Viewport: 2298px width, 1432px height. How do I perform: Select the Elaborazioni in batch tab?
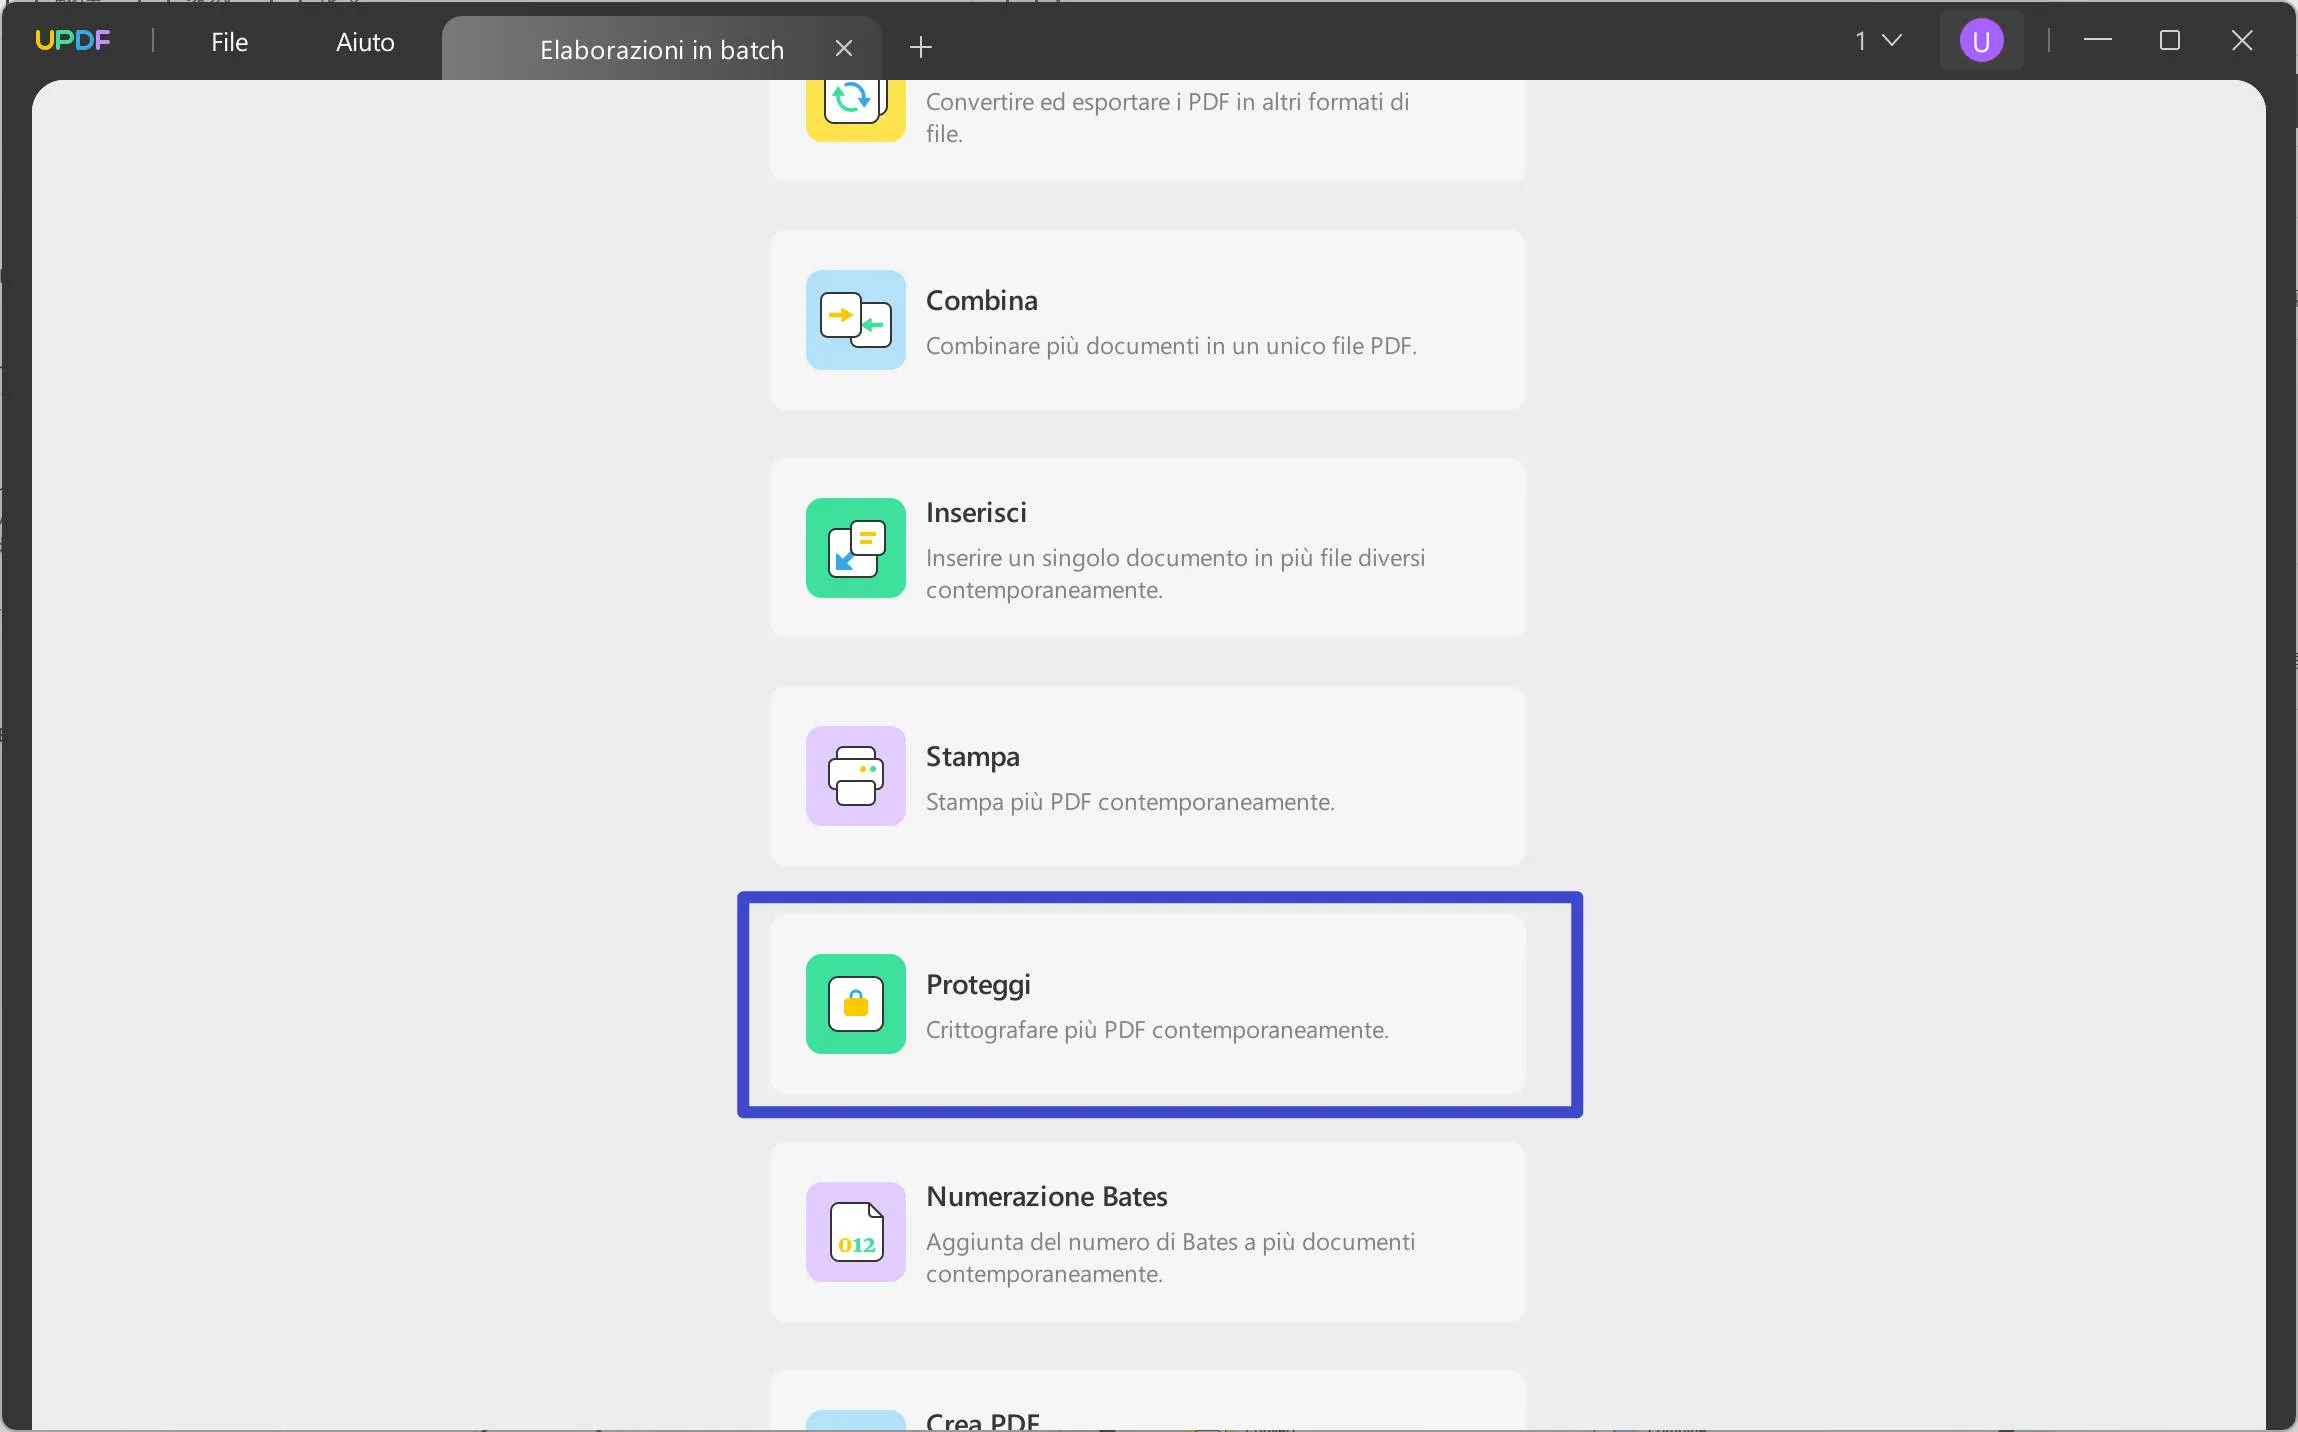point(662,49)
